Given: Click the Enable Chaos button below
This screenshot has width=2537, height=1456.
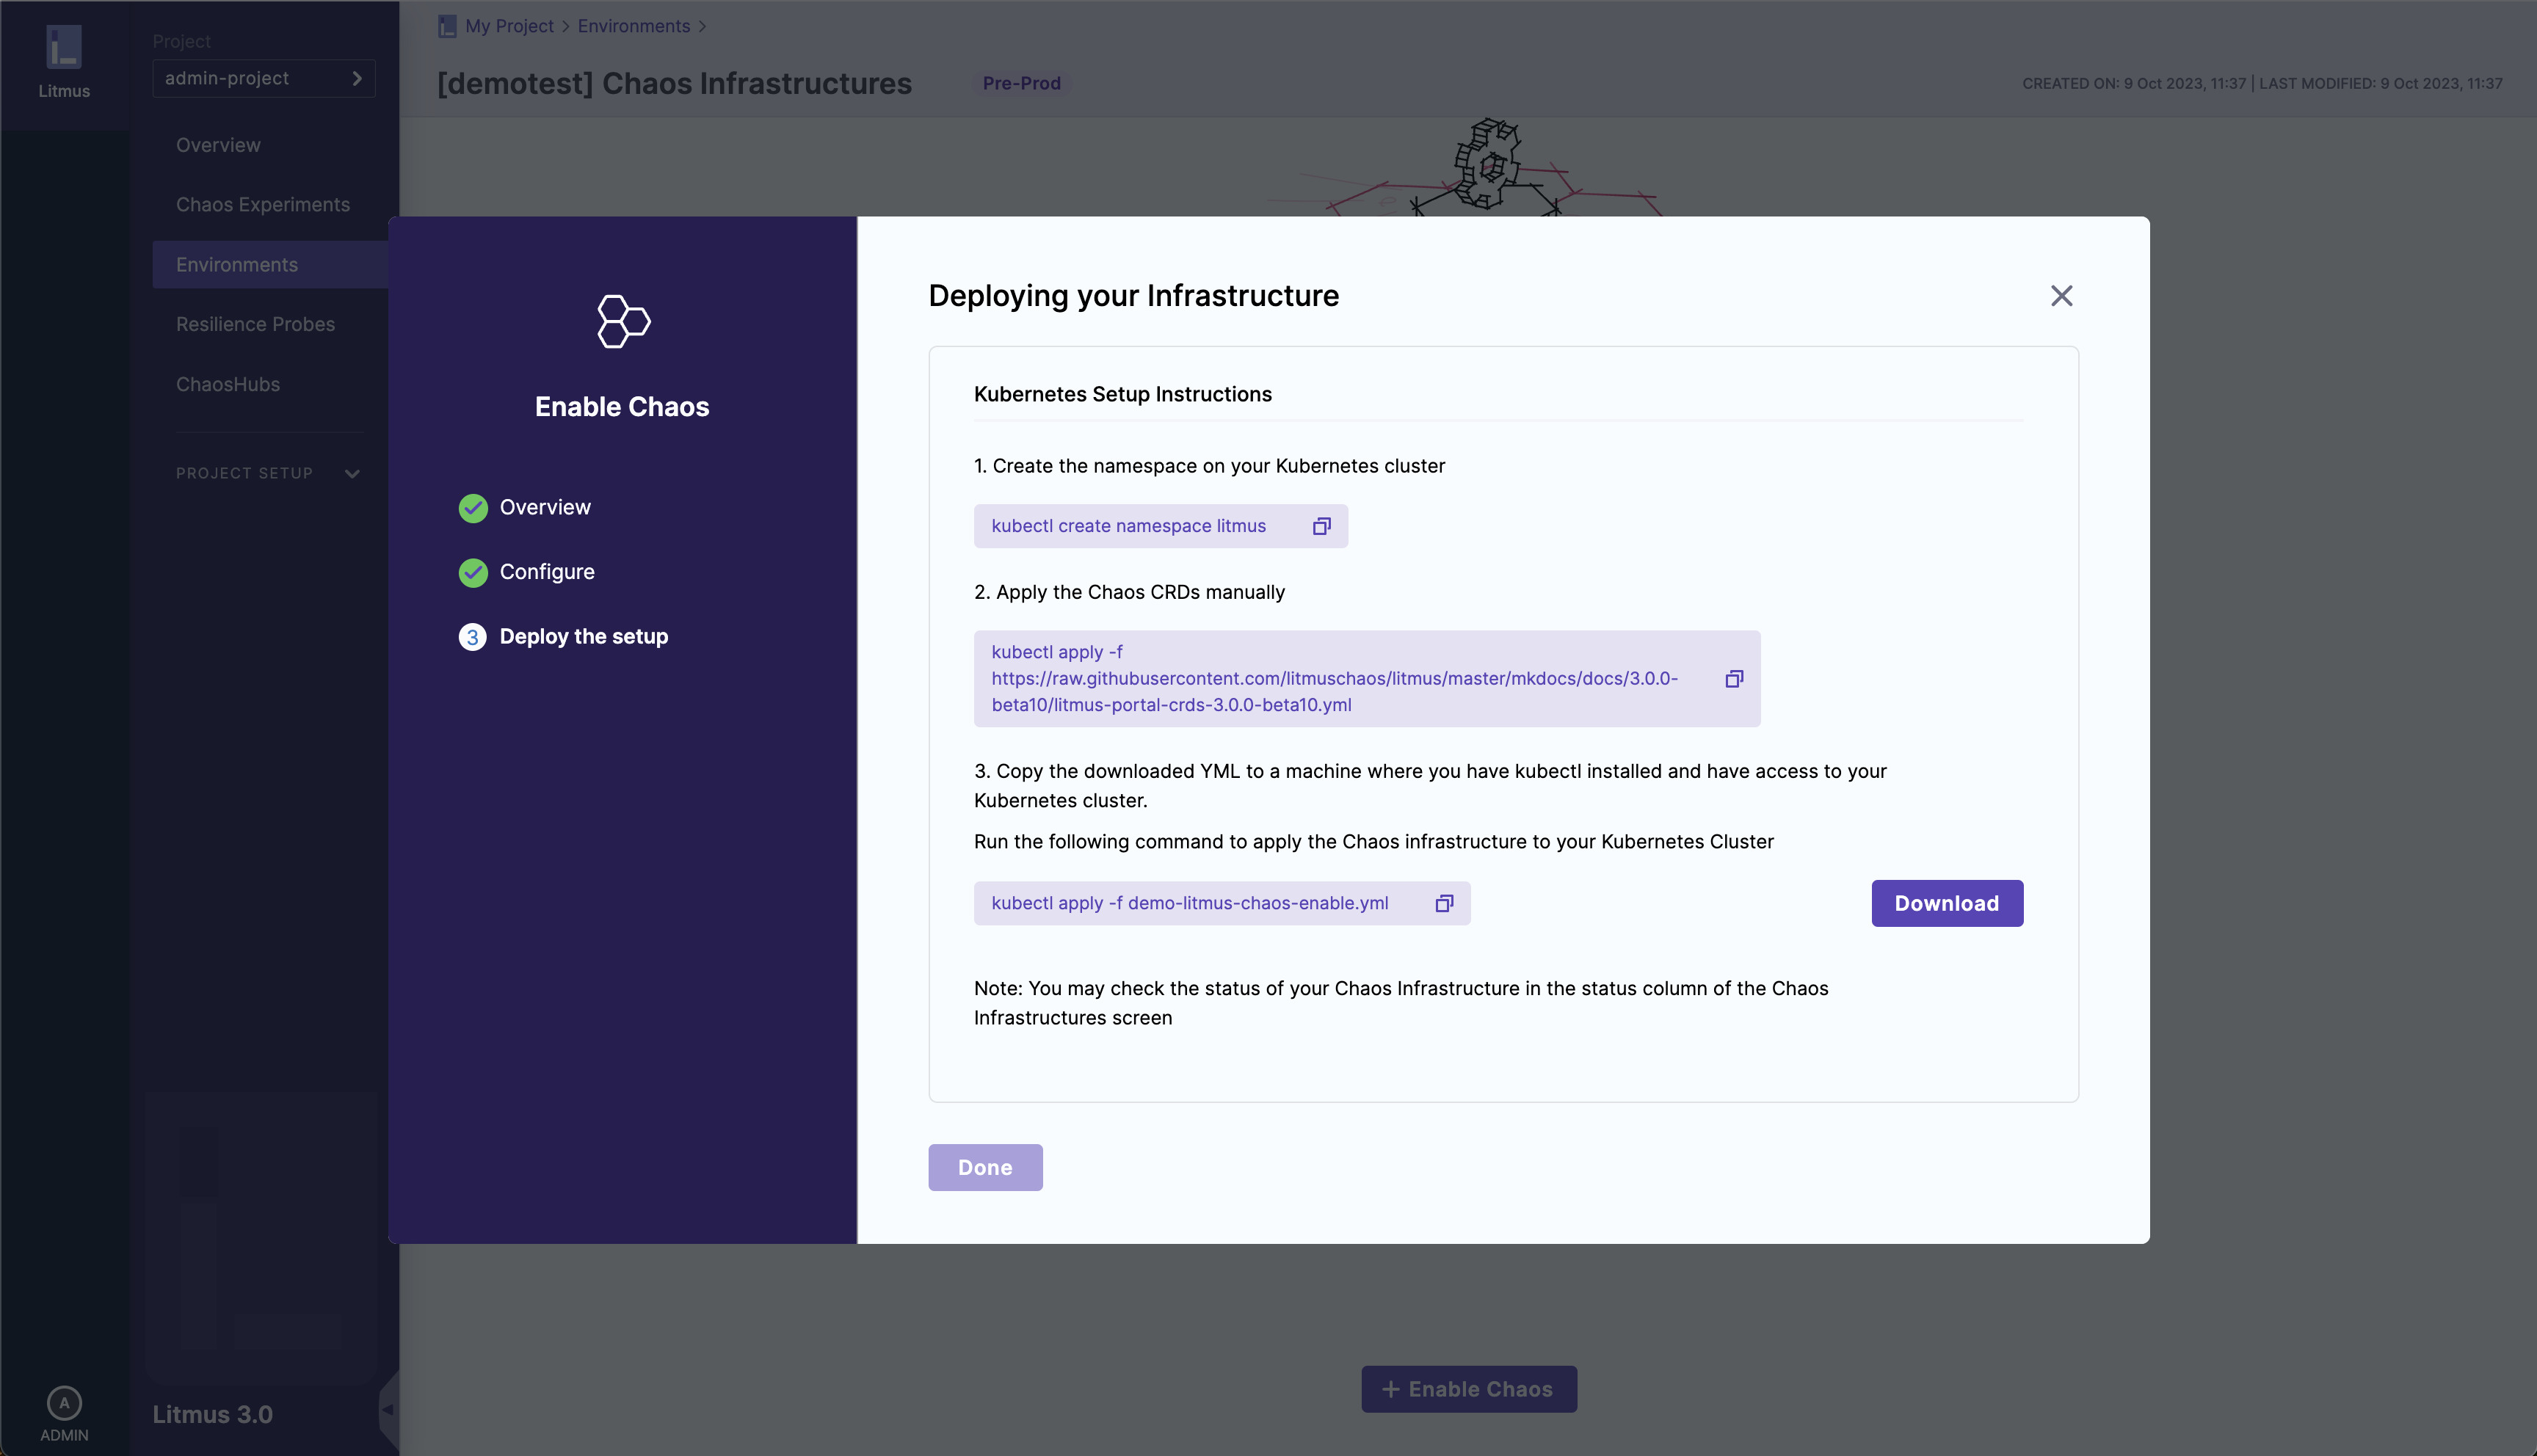Looking at the screenshot, I should [x=1468, y=1389].
